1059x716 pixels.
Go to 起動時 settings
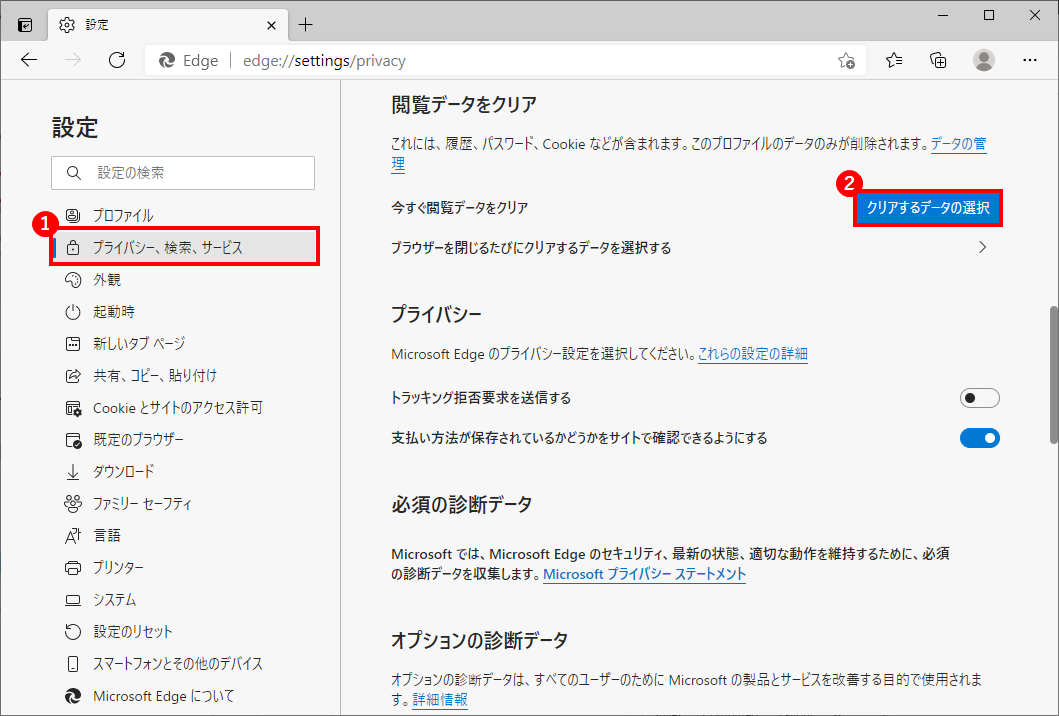pyautogui.click(x=183, y=311)
